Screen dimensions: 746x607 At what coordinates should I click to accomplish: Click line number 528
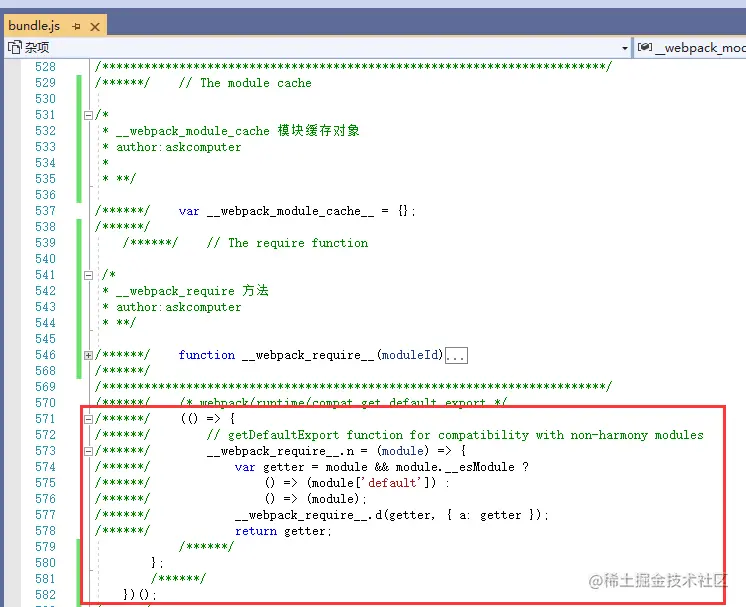(x=45, y=67)
